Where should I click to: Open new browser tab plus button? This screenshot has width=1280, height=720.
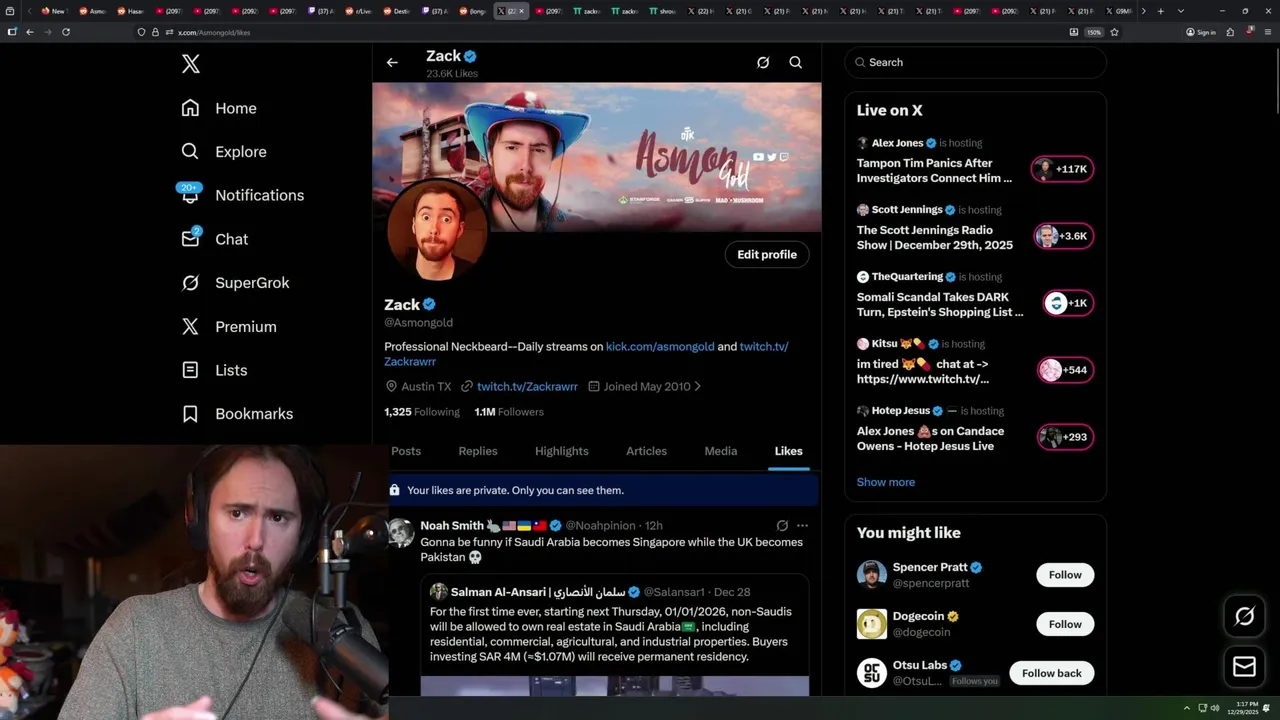pyautogui.click(x=1160, y=11)
